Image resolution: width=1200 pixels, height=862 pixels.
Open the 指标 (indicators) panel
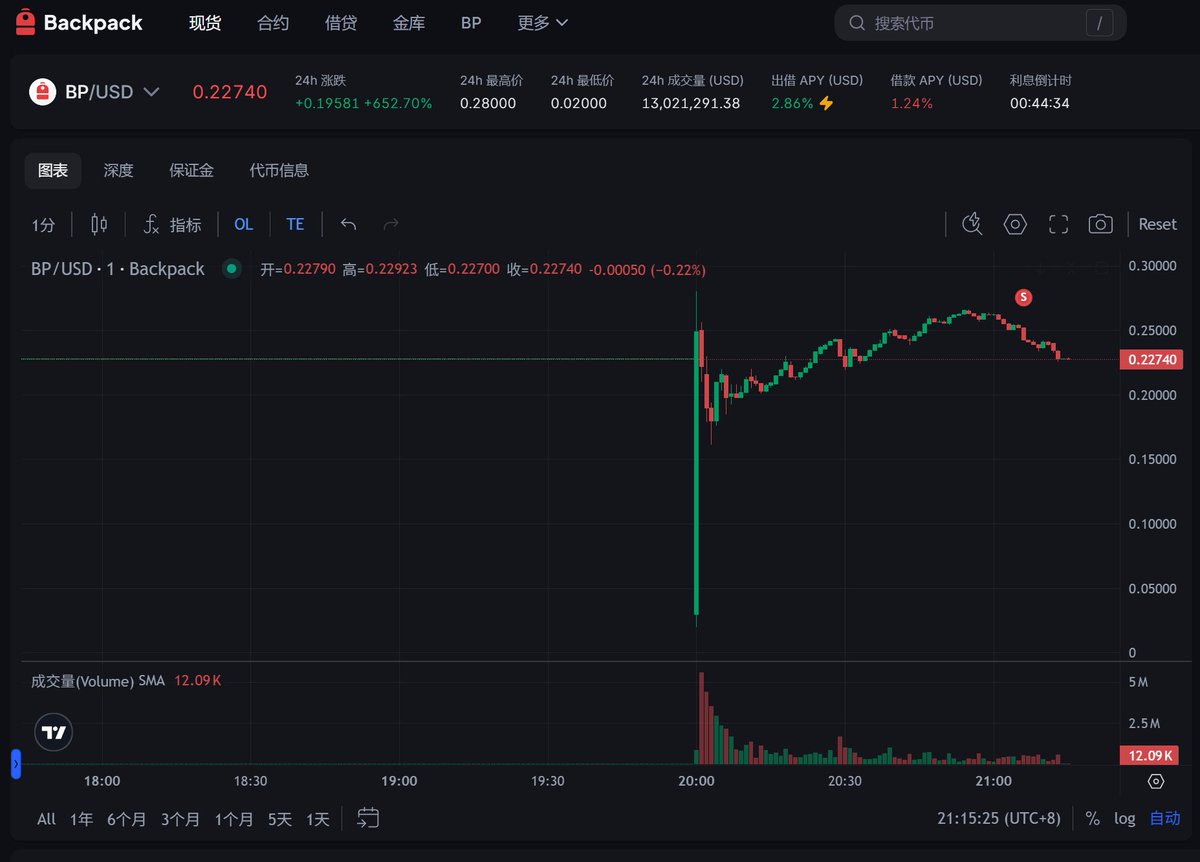coord(176,224)
